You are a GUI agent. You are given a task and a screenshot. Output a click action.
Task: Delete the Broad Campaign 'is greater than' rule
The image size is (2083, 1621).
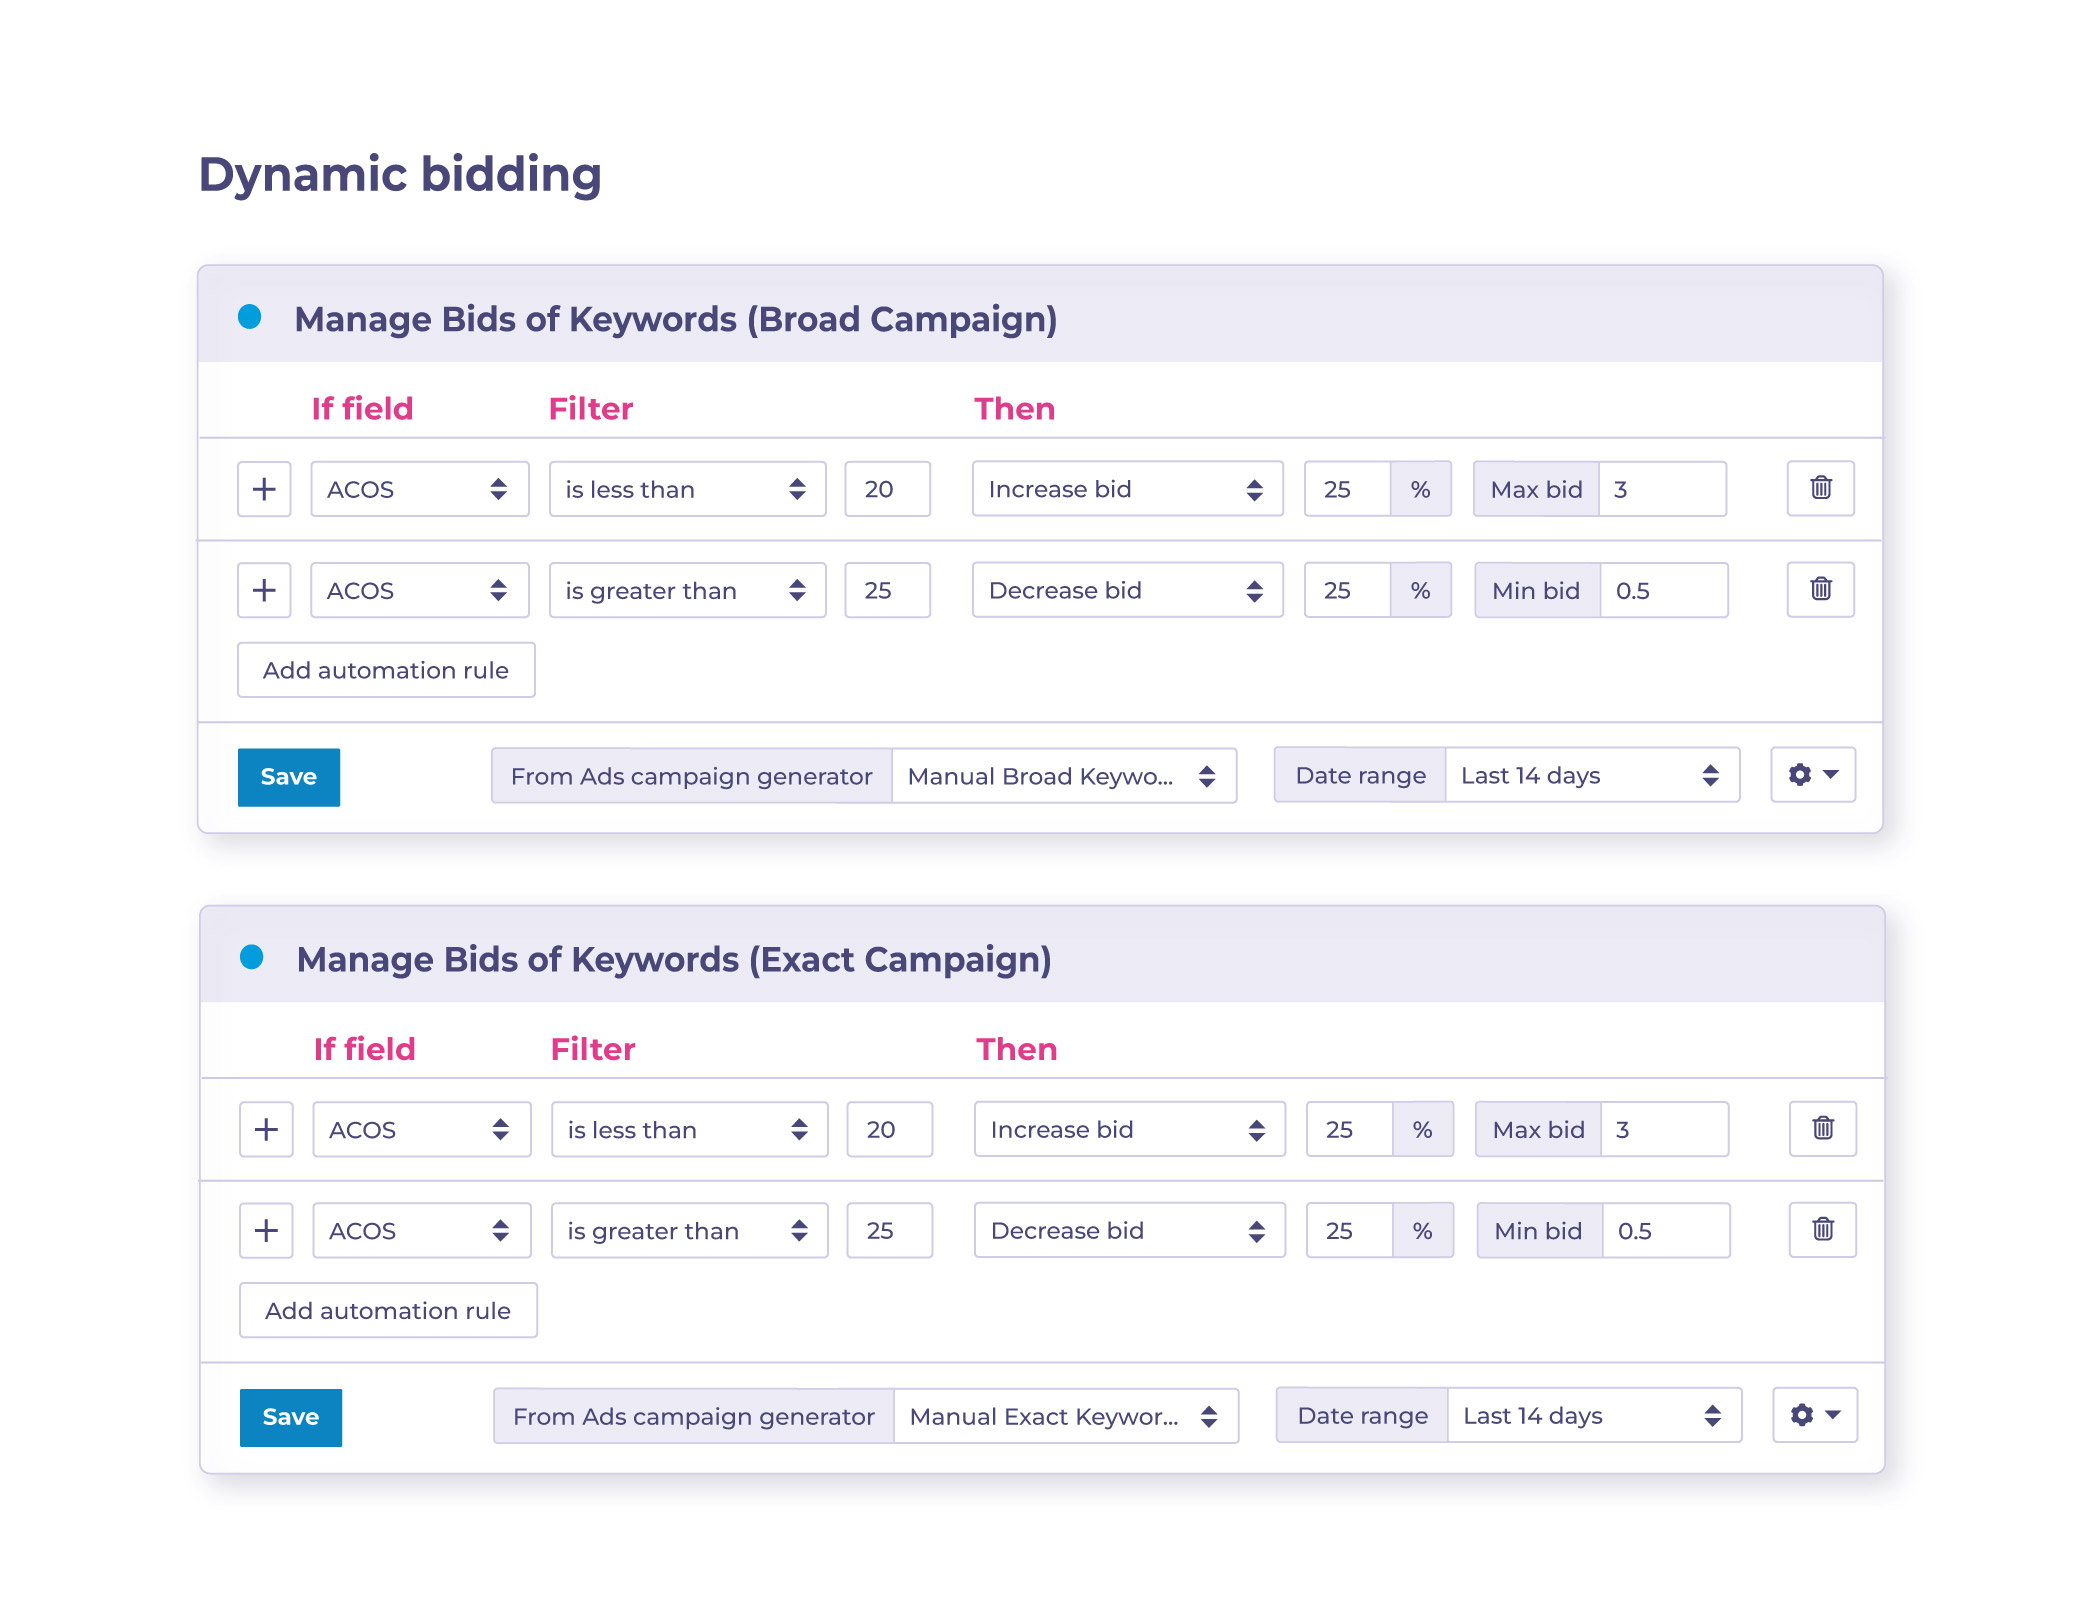[1820, 589]
